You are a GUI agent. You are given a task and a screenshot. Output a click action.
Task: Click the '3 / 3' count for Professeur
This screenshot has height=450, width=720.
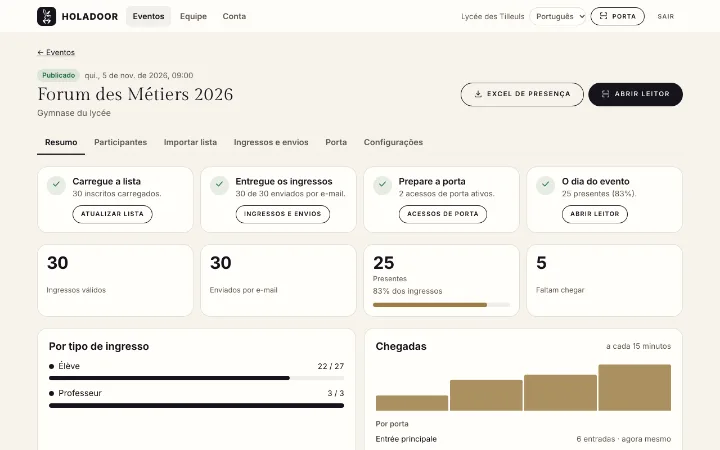pyautogui.click(x=336, y=394)
